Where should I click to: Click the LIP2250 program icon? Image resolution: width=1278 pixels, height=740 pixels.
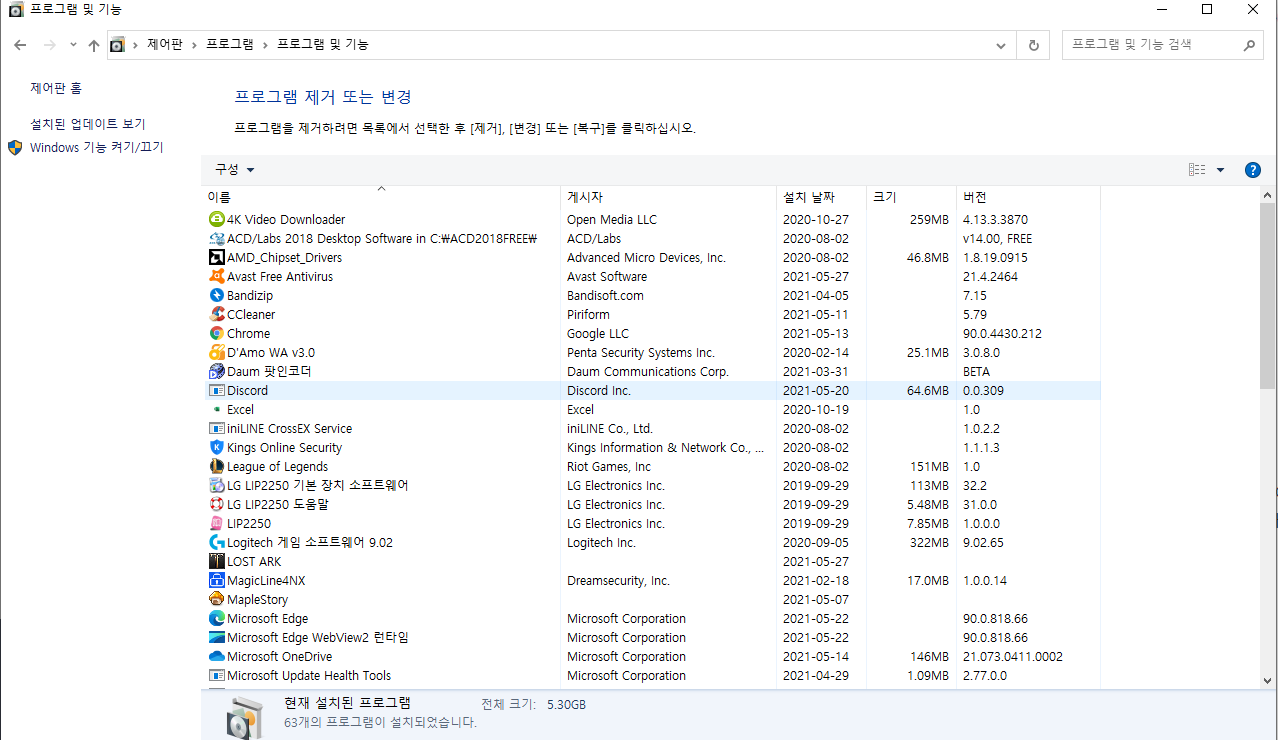pos(217,523)
